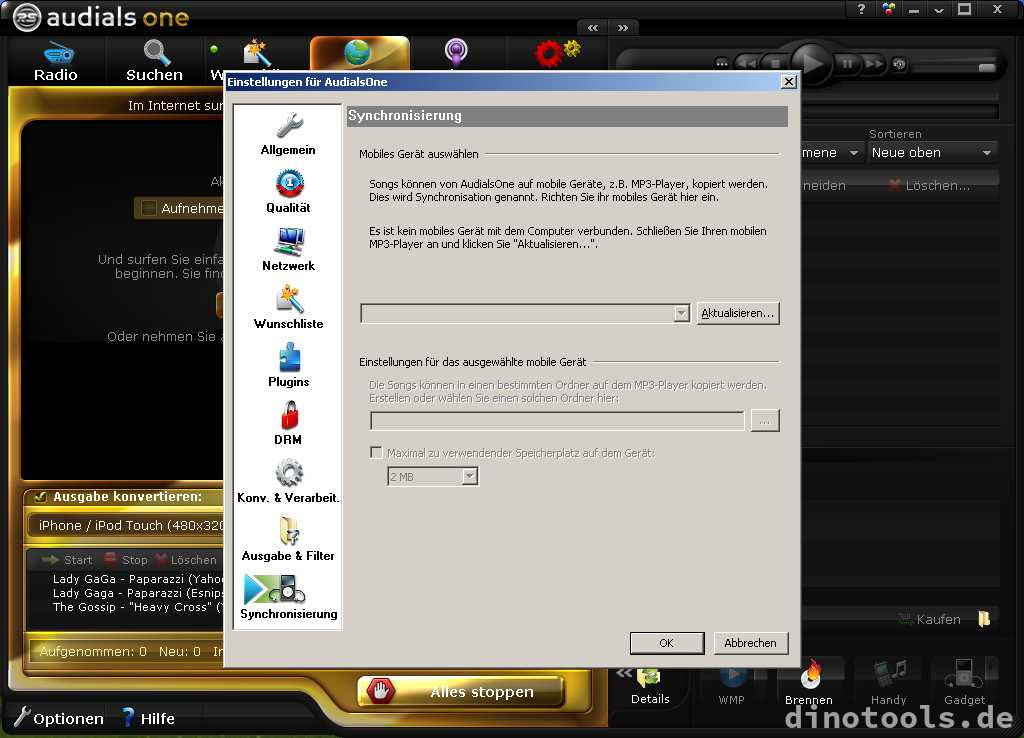
Task: Select the "Lady Gaga - Paparazzi (Esnips" entry
Action: pyautogui.click(x=137, y=593)
